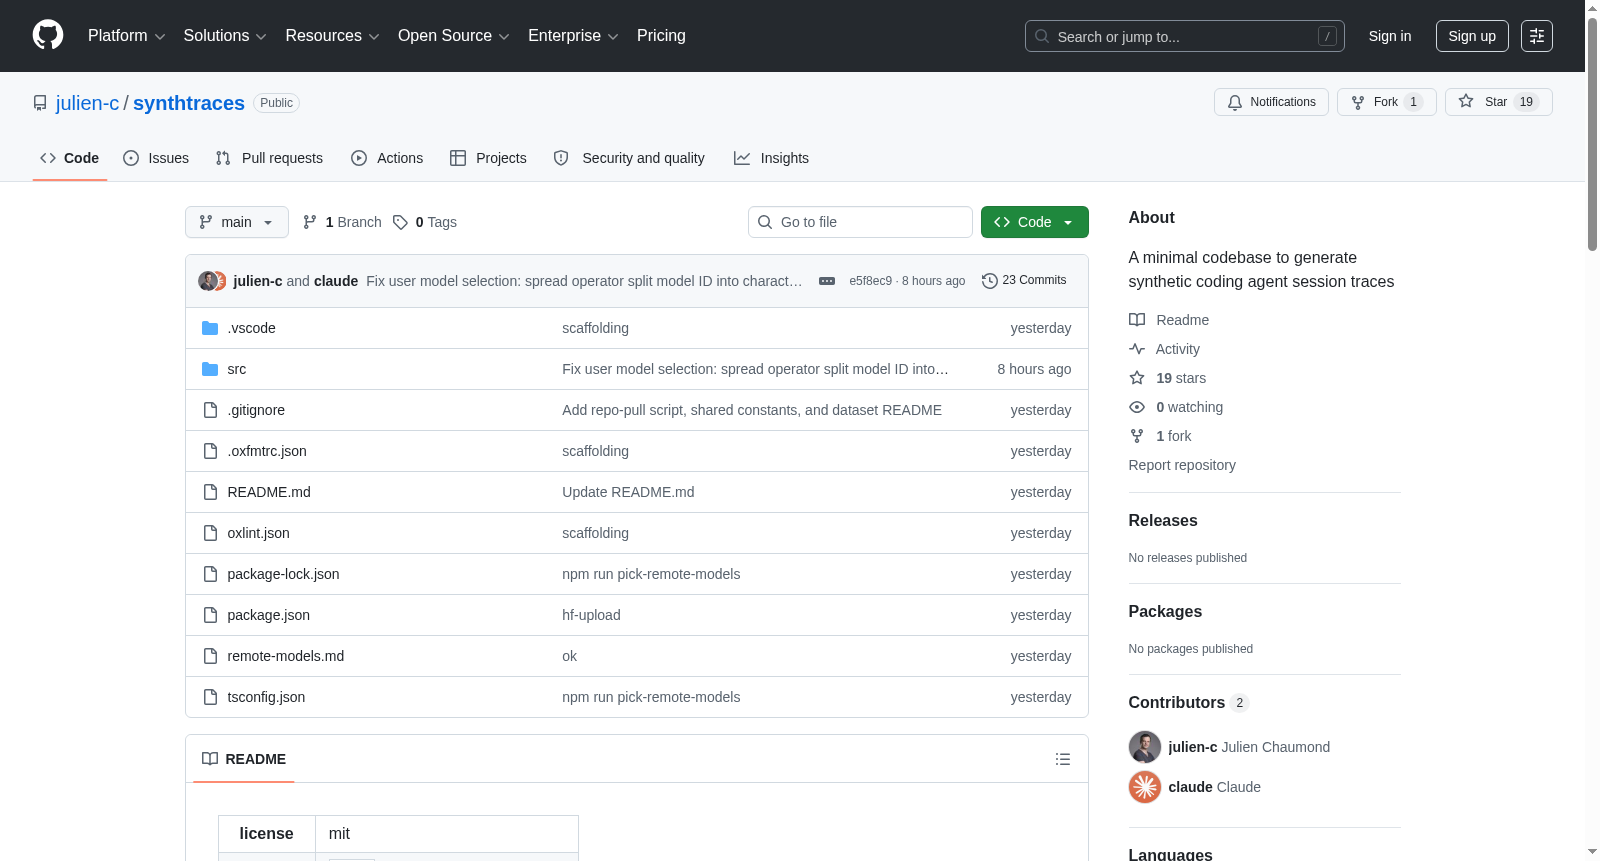Screen dimensions: 1600x861
Task: Open commit e5f8ec9 hash link
Action: point(871,281)
